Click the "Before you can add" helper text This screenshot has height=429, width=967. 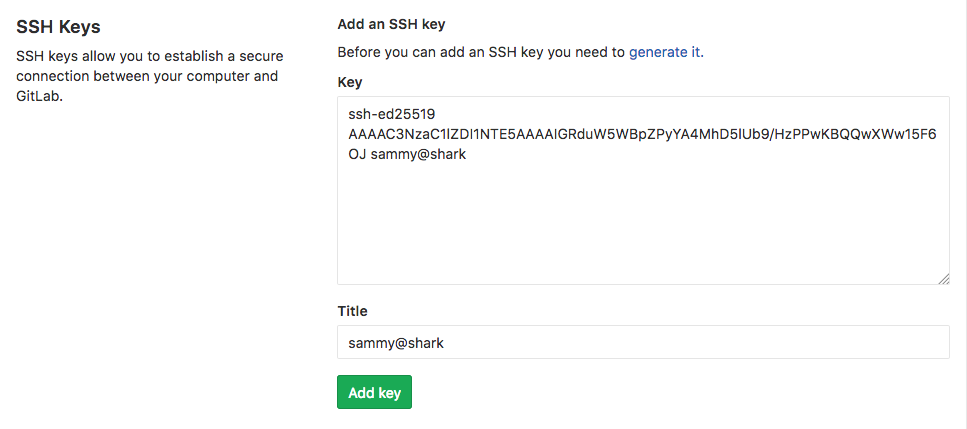pos(481,52)
